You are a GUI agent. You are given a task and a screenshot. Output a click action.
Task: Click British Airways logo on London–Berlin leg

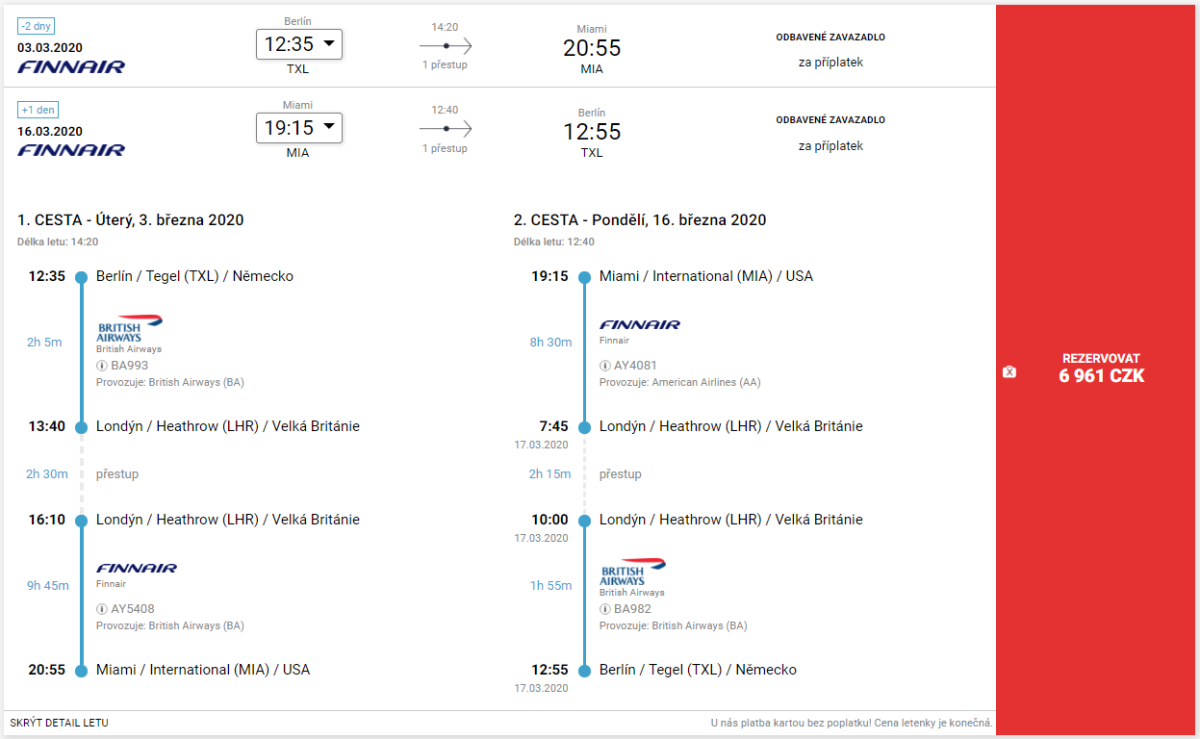coord(632,571)
